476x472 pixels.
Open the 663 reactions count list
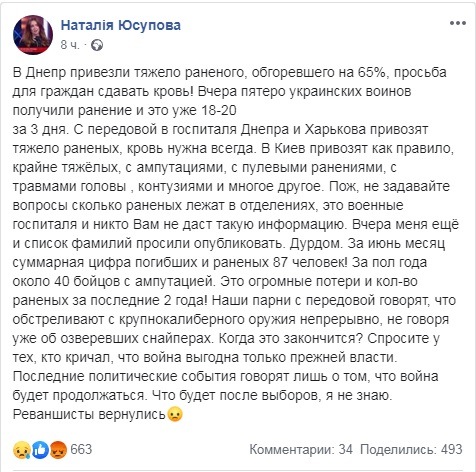[x=81, y=449]
